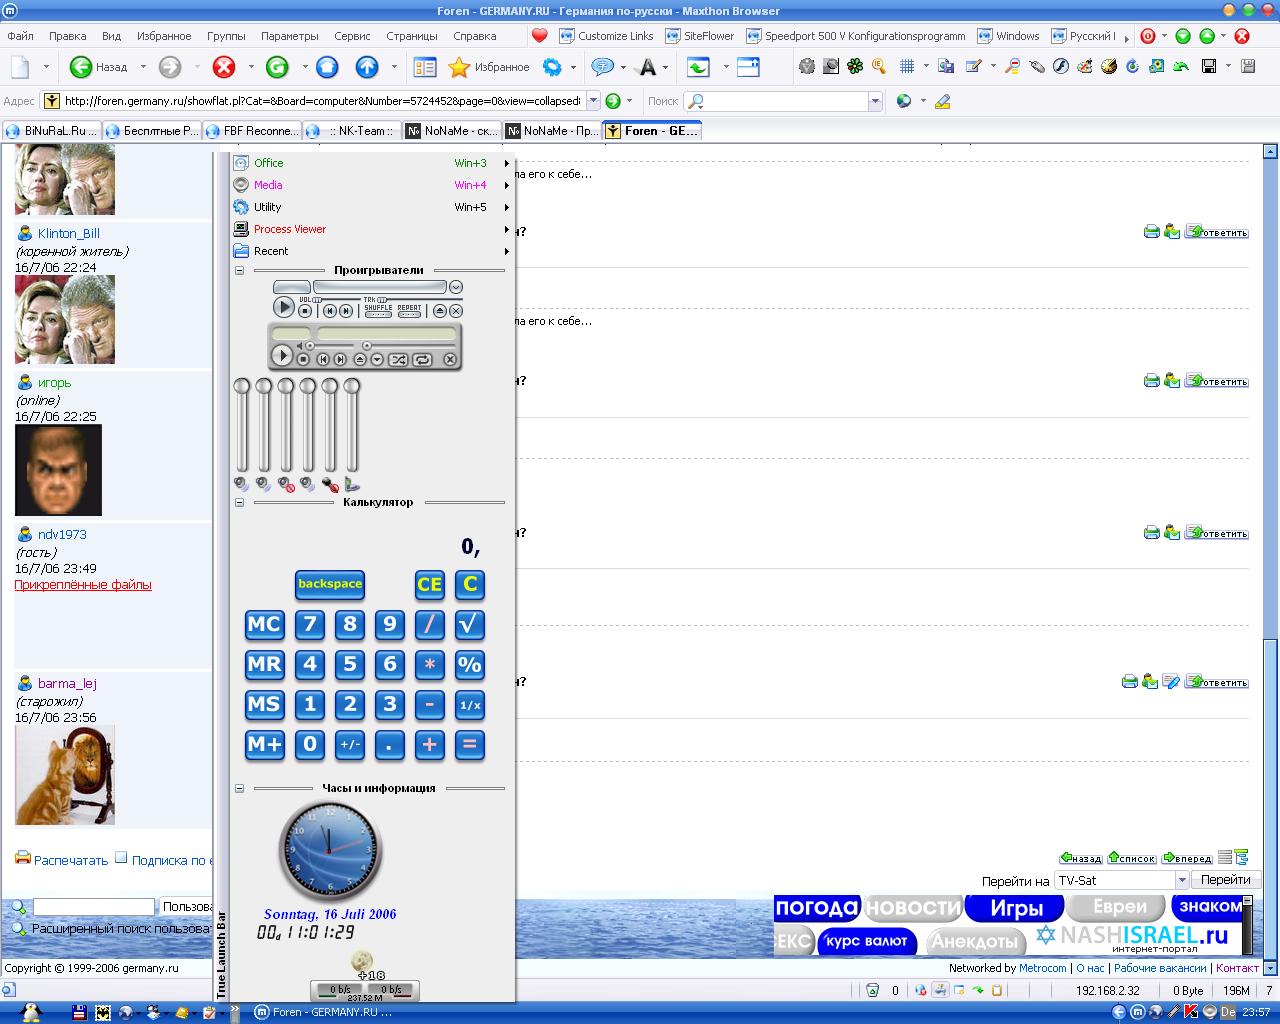Click the blue grid toolbar icon

point(907,67)
